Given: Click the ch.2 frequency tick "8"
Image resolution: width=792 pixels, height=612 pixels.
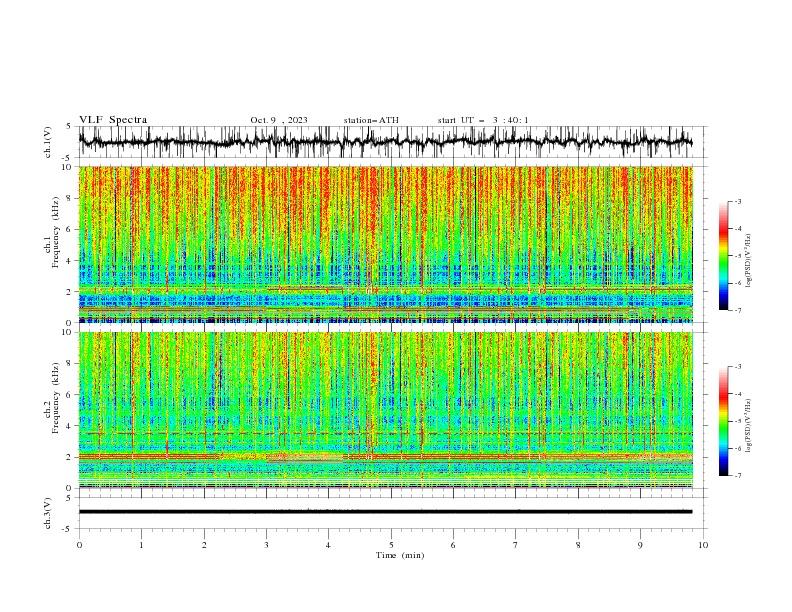Looking at the screenshot, I should pos(70,363).
